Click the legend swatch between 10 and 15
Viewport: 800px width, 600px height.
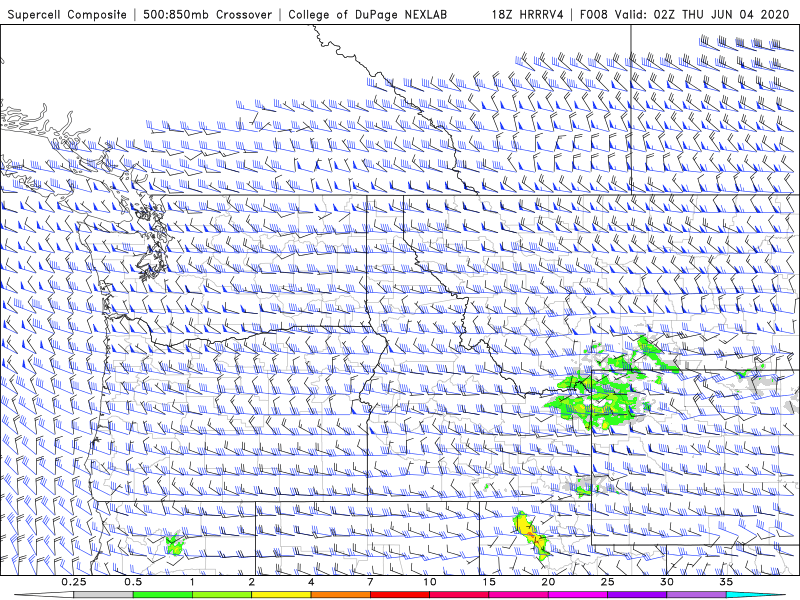tap(459, 595)
